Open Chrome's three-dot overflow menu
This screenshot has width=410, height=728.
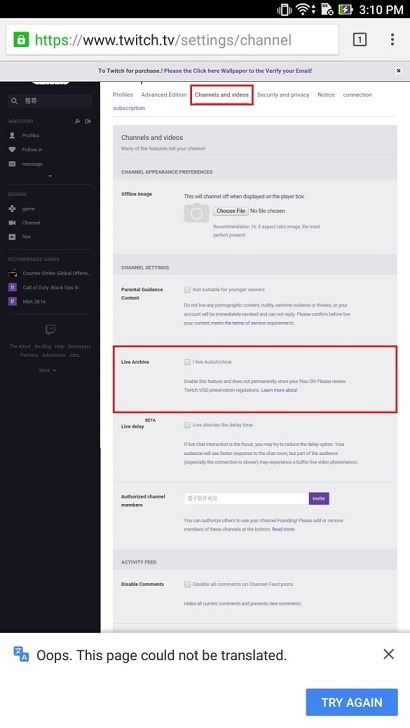(392, 39)
